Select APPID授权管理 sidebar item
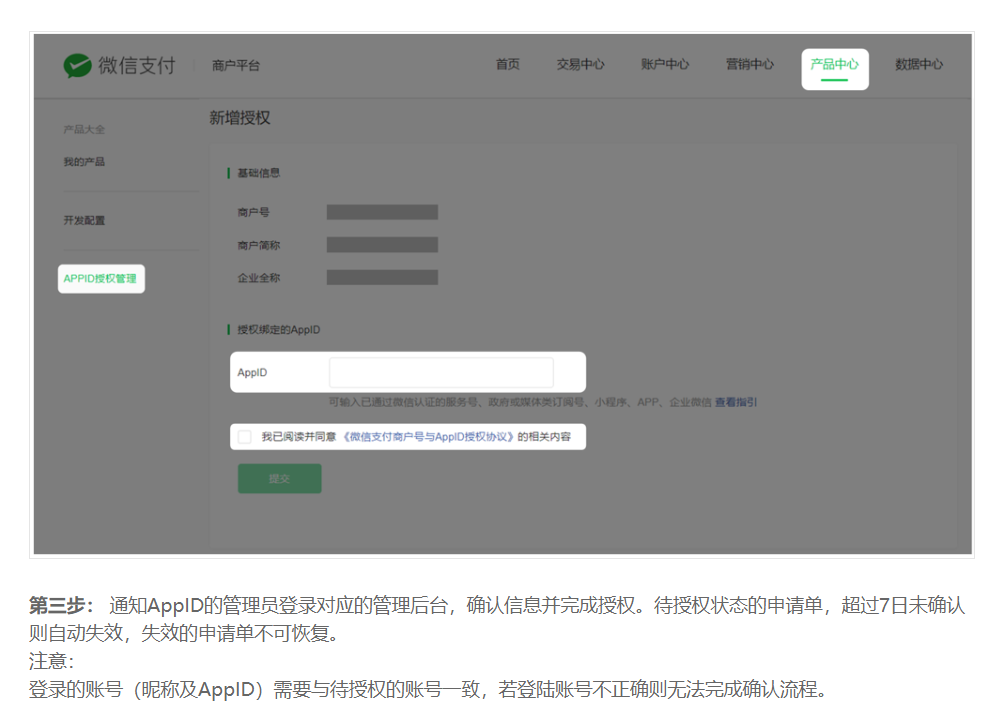Screen dimensions: 1004x710 101,278
